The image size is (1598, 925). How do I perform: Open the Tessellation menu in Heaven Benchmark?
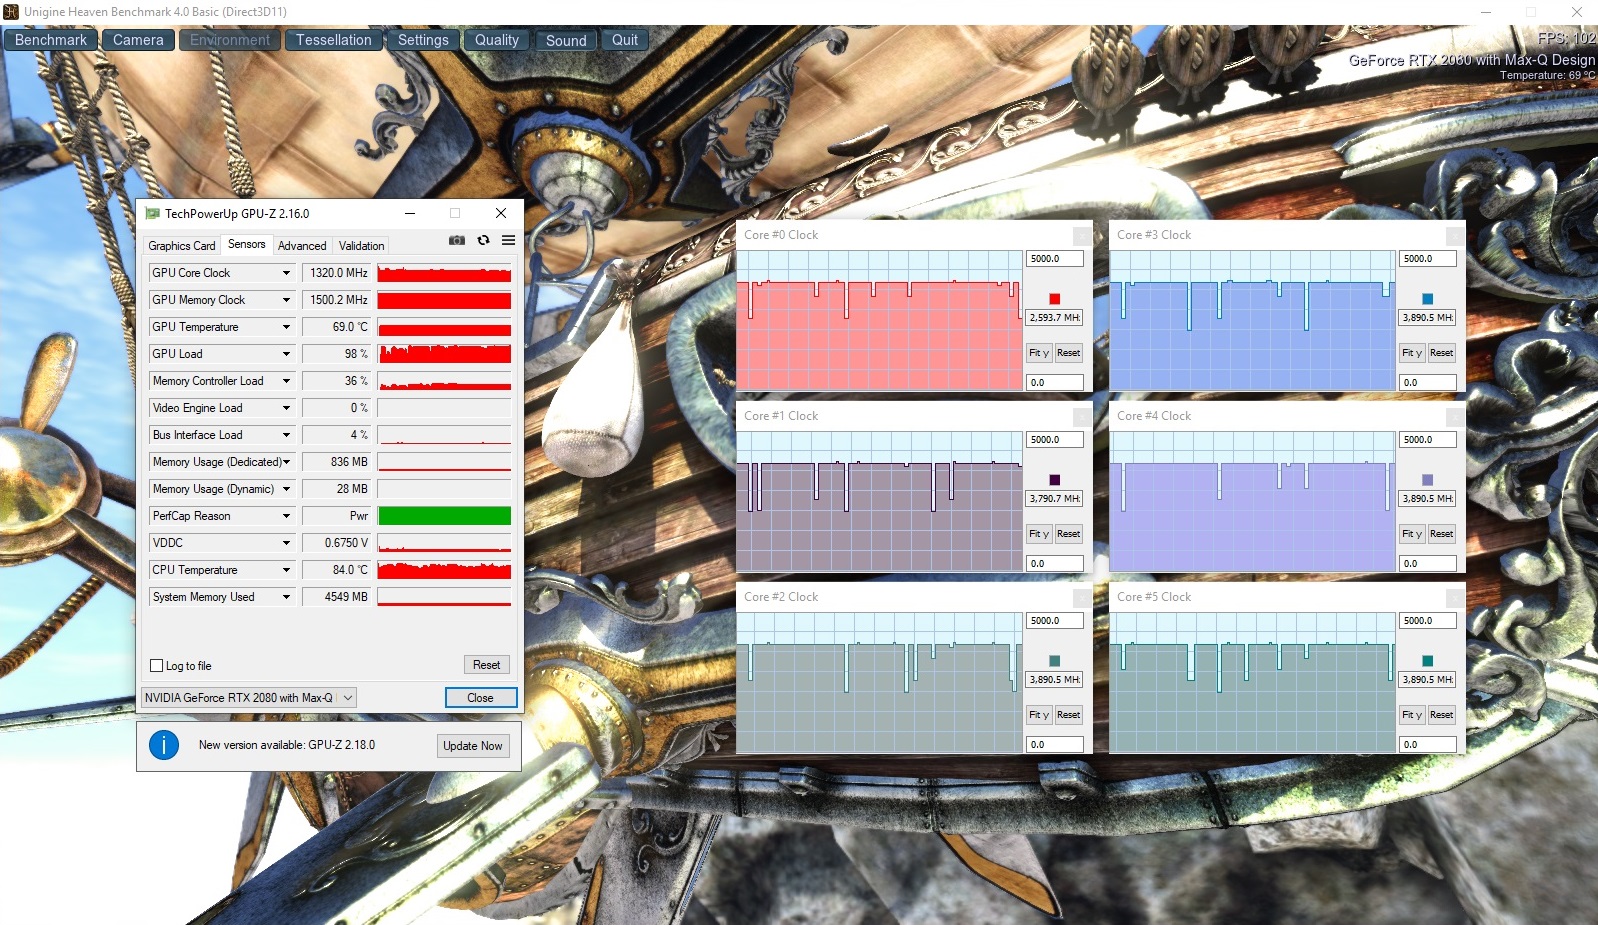333,40
